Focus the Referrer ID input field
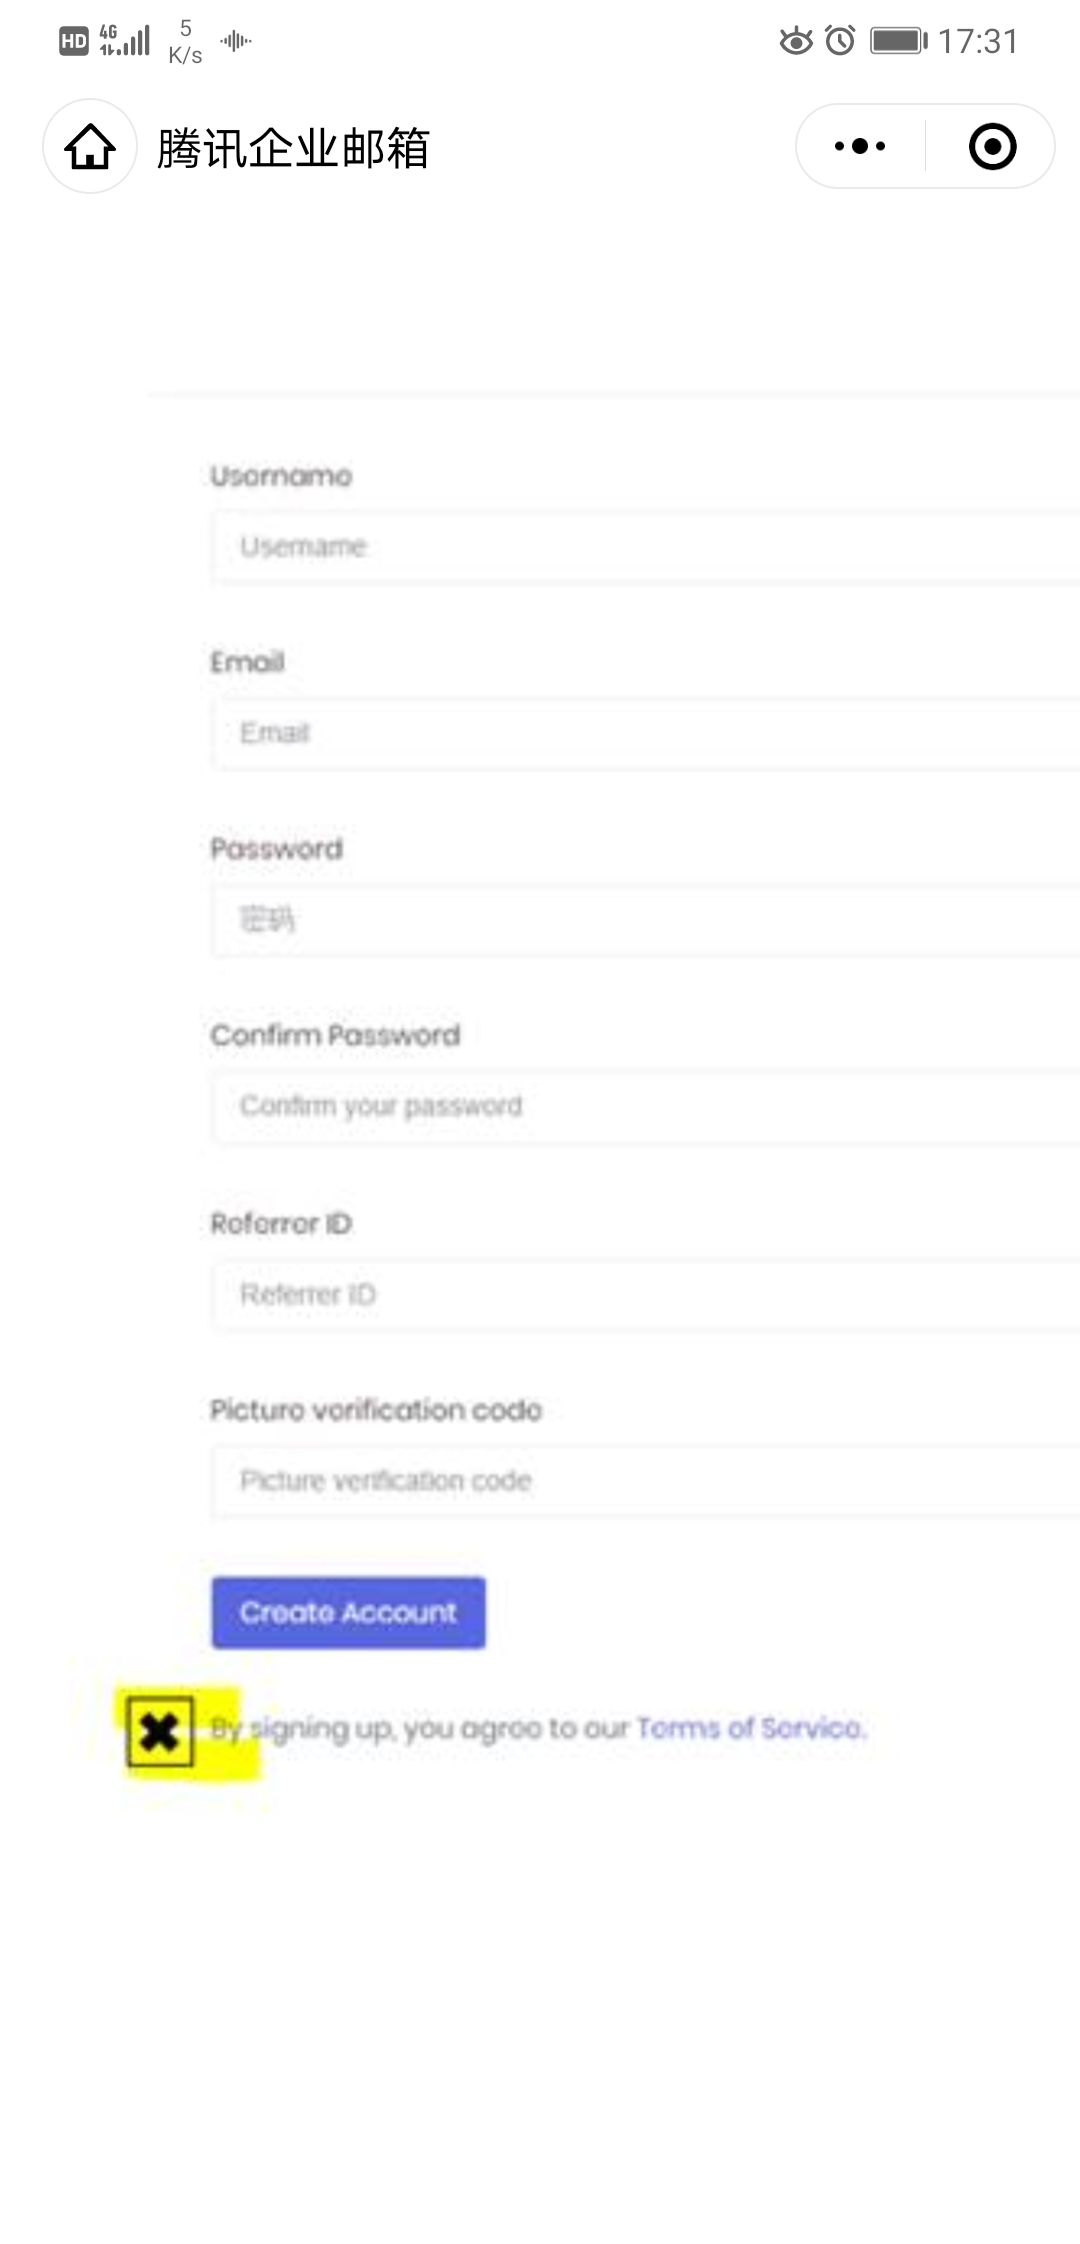This screenshot has width=1080, height=2244. (x=646, y=1294)
